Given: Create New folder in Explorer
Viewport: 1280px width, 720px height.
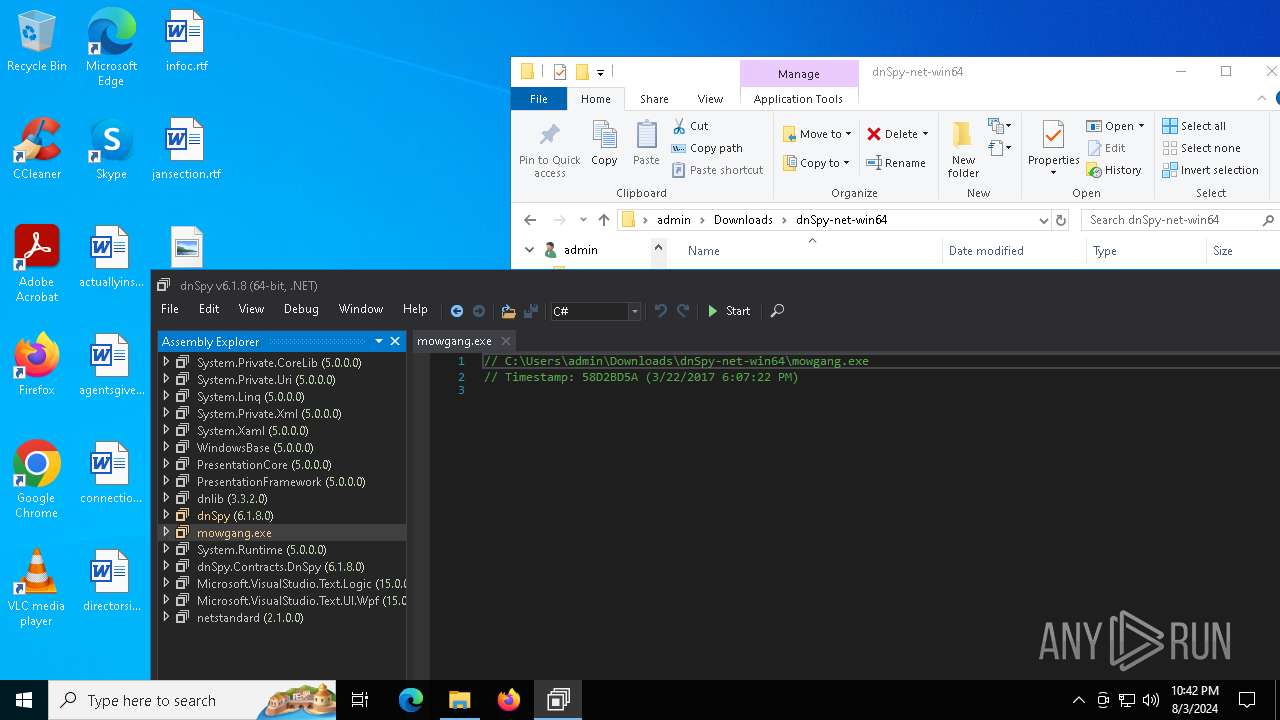Looking at the screenshot, I should [963, 150].
